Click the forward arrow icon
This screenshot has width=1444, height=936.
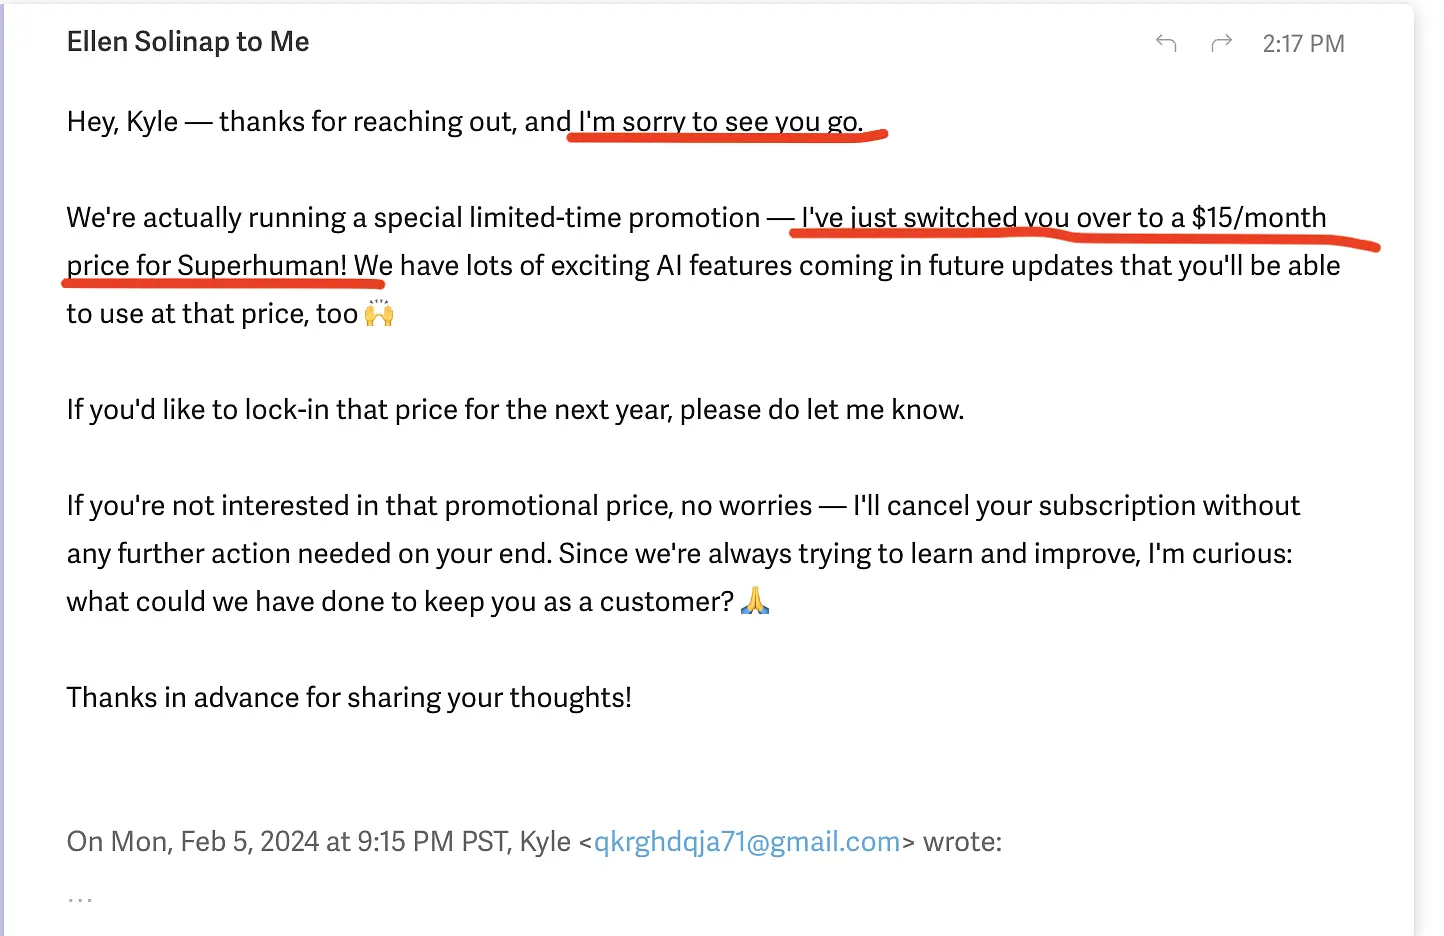[1221, 43]
